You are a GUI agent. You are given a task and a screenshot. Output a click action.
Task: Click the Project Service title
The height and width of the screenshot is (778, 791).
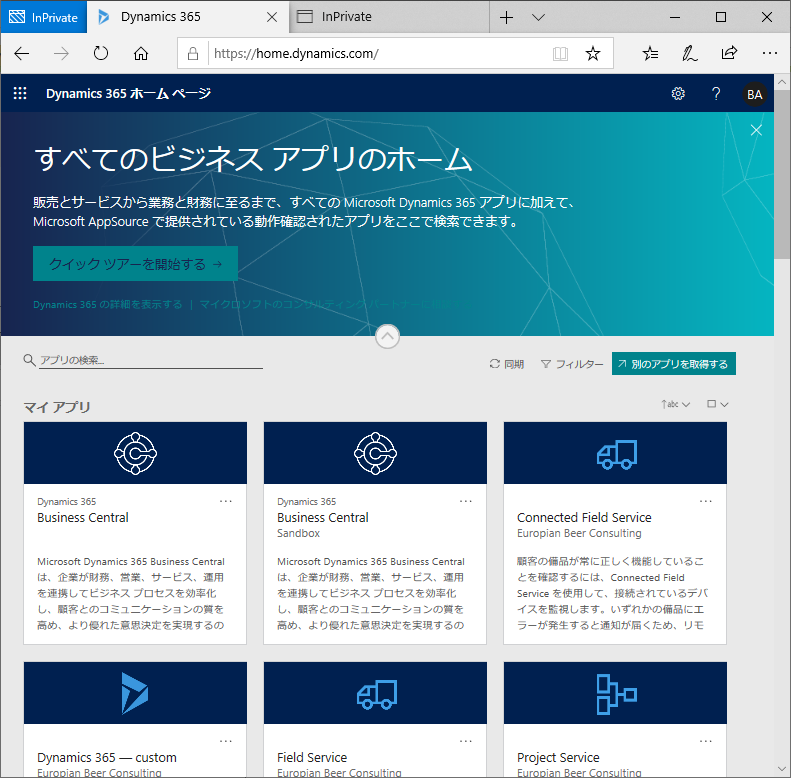pos(558,757)
